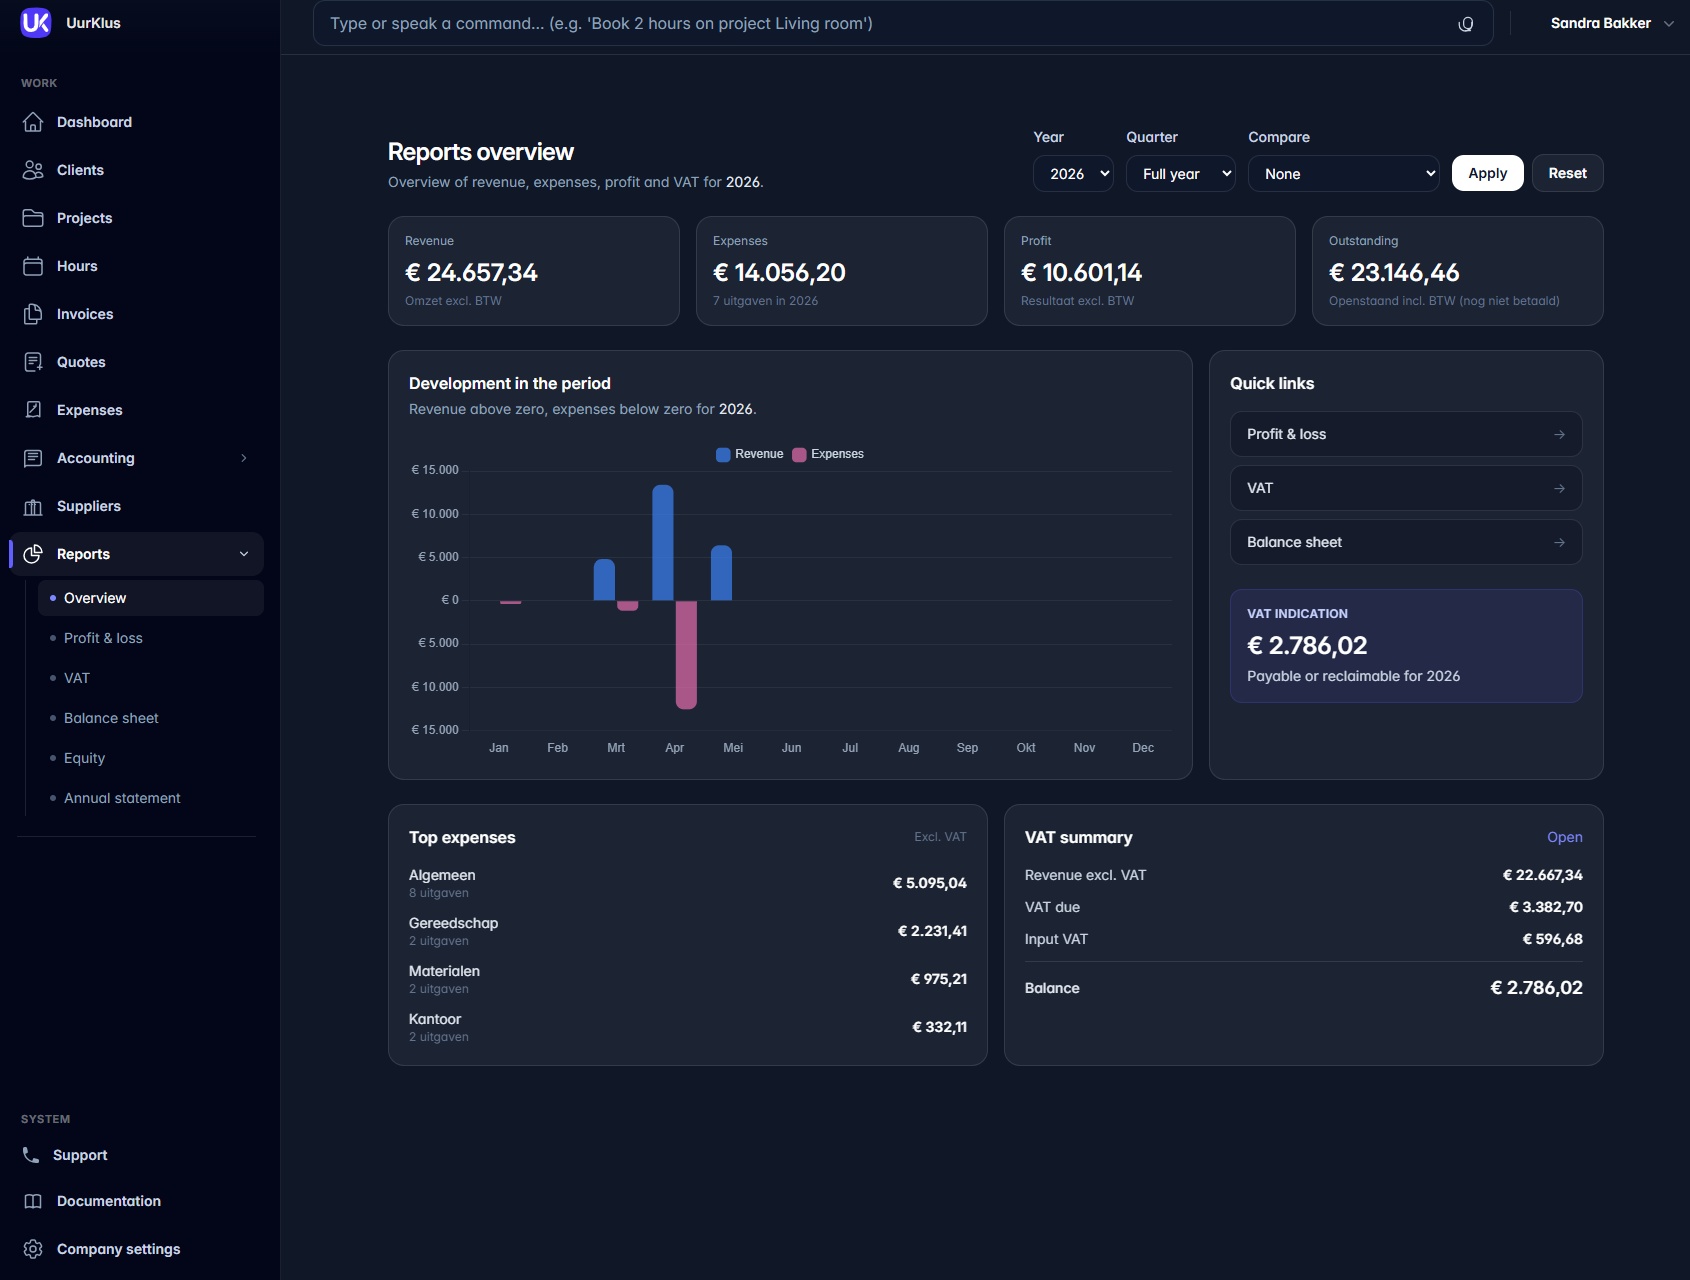Screen dimensions: 1690x1280
Task: Click the Profit & loss quick link arrow
Action: [1559, 434]
